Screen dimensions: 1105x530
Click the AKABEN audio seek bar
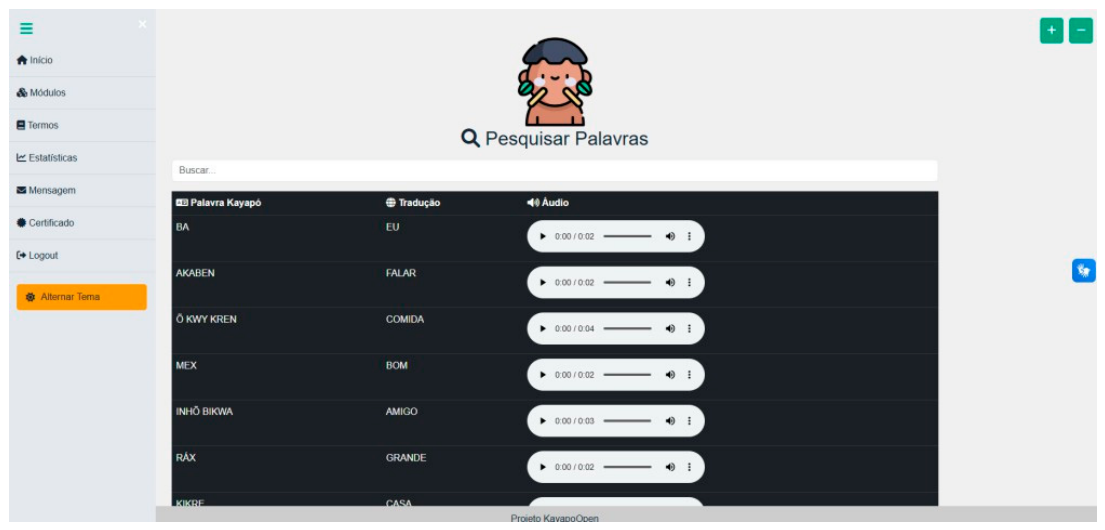point(627,283)
